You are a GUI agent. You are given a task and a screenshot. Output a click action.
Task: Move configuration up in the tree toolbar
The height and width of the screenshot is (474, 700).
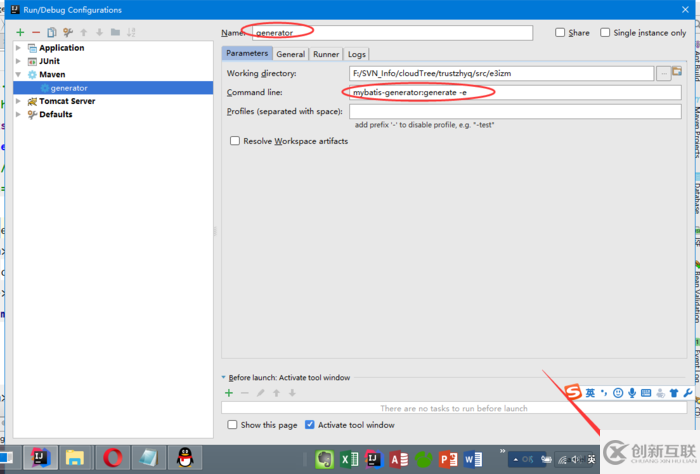click(x=83, y=32)
